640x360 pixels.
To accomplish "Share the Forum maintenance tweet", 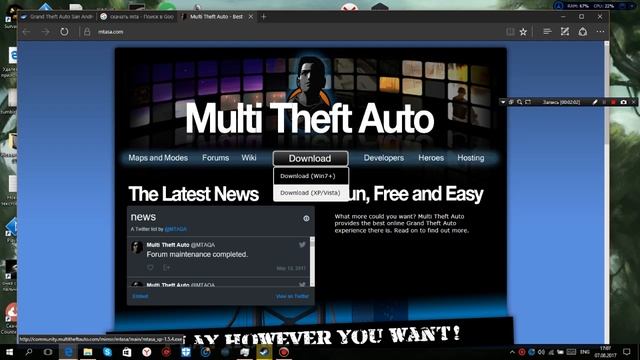I will (167, 267).
